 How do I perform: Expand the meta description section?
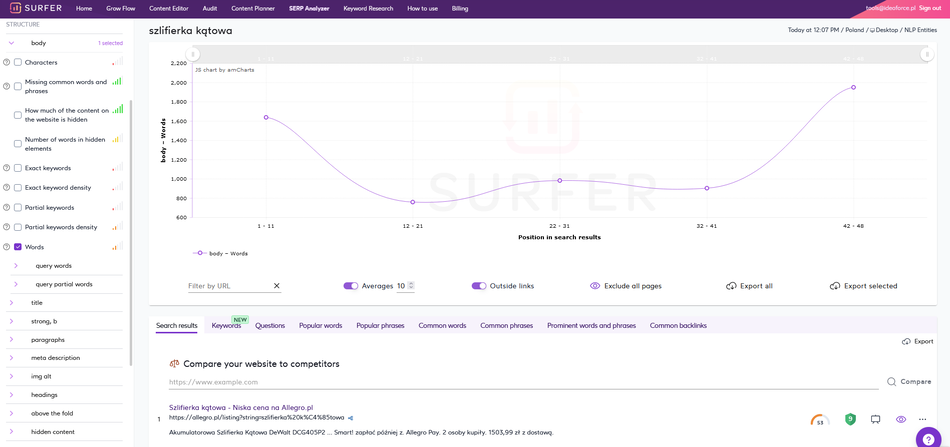coord(11,358)
